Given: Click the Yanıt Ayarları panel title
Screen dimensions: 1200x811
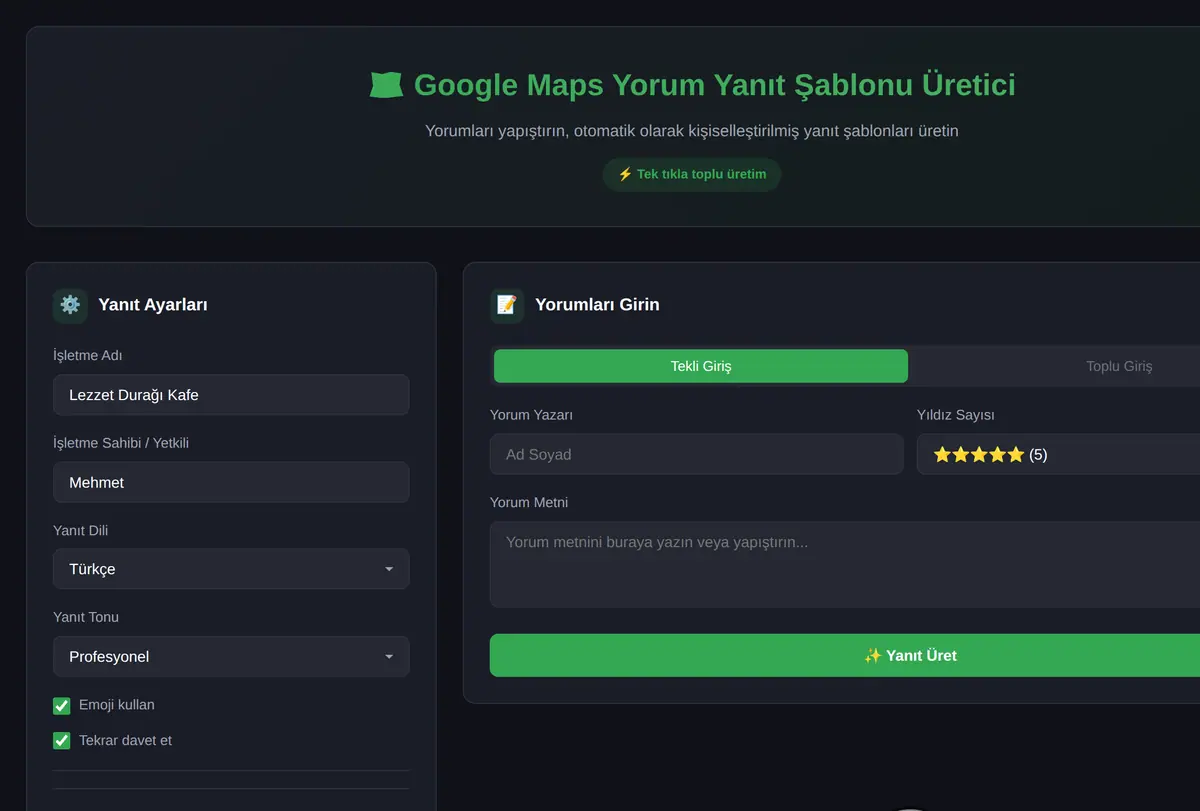Looking at the screenshot, I should click(x=153, y=305).
